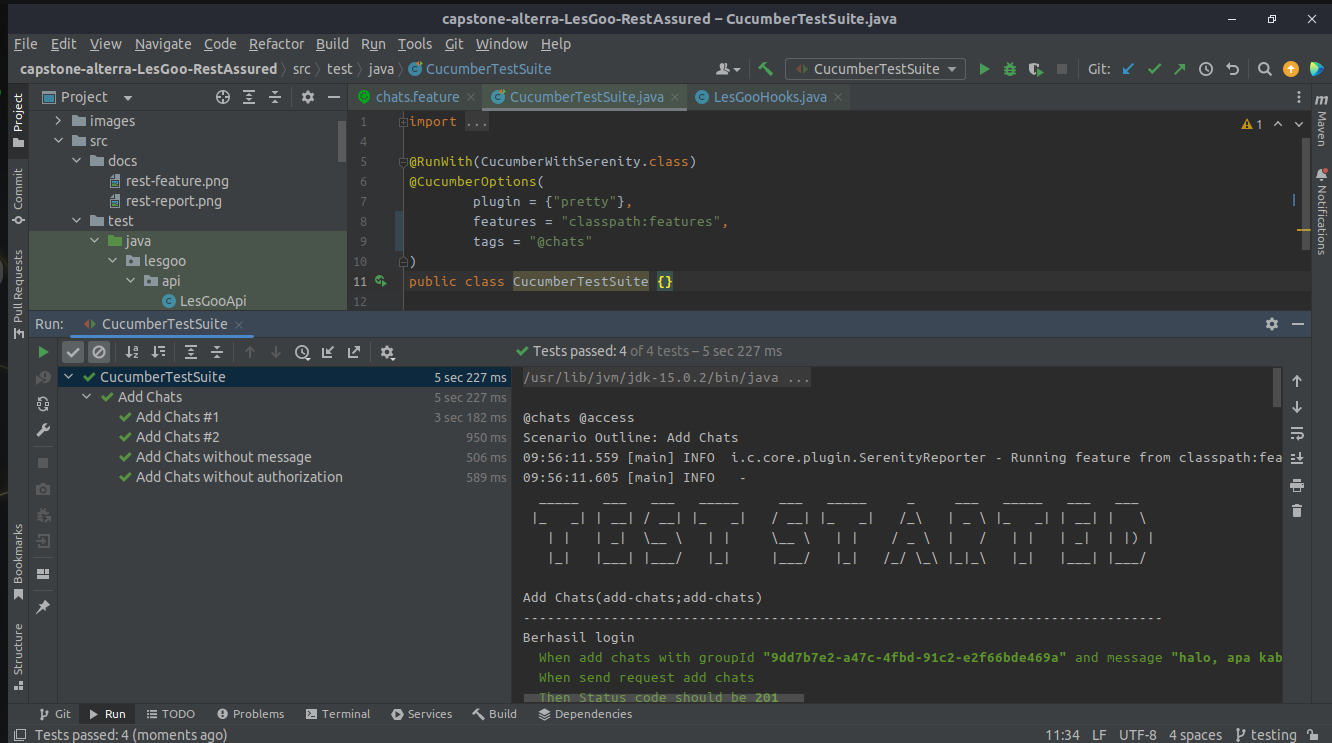The height and width of the screenshot is (743, 1332).
Task: Open the Terminal tool window
Action: pyautogui.click(x=338, y=713)
